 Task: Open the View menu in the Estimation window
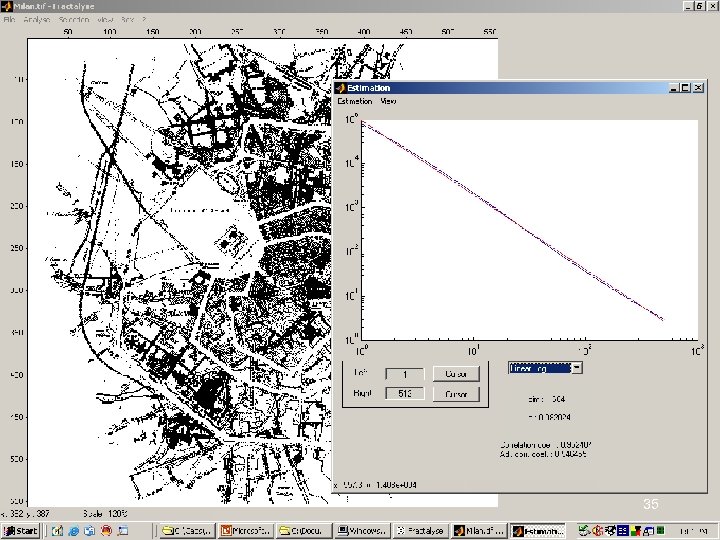pos(388,101)
